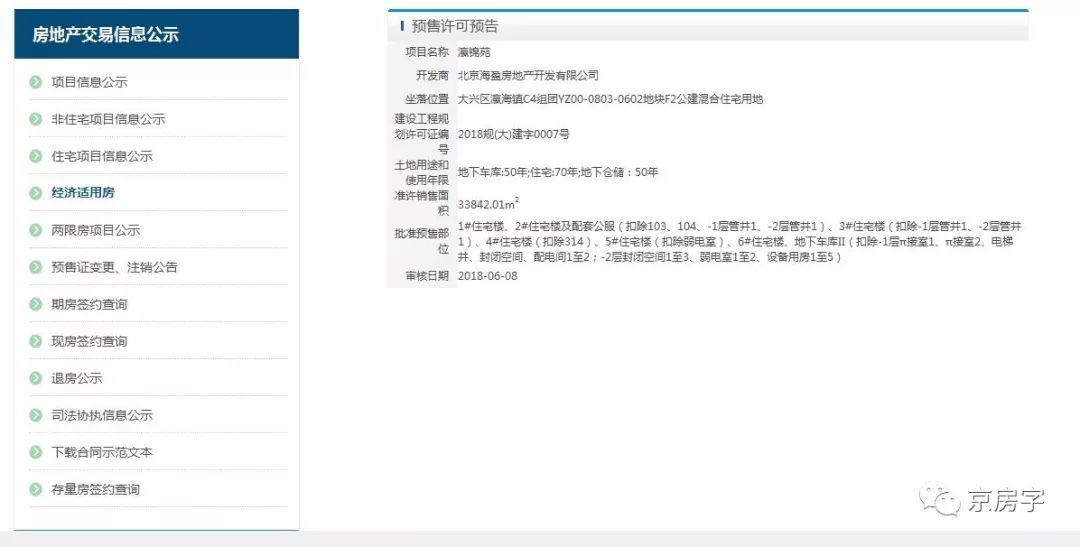Click arrow icon beside 非住宅项目信息公示
The height and width of the screenshot is (547, 1080).
(36, 119)
